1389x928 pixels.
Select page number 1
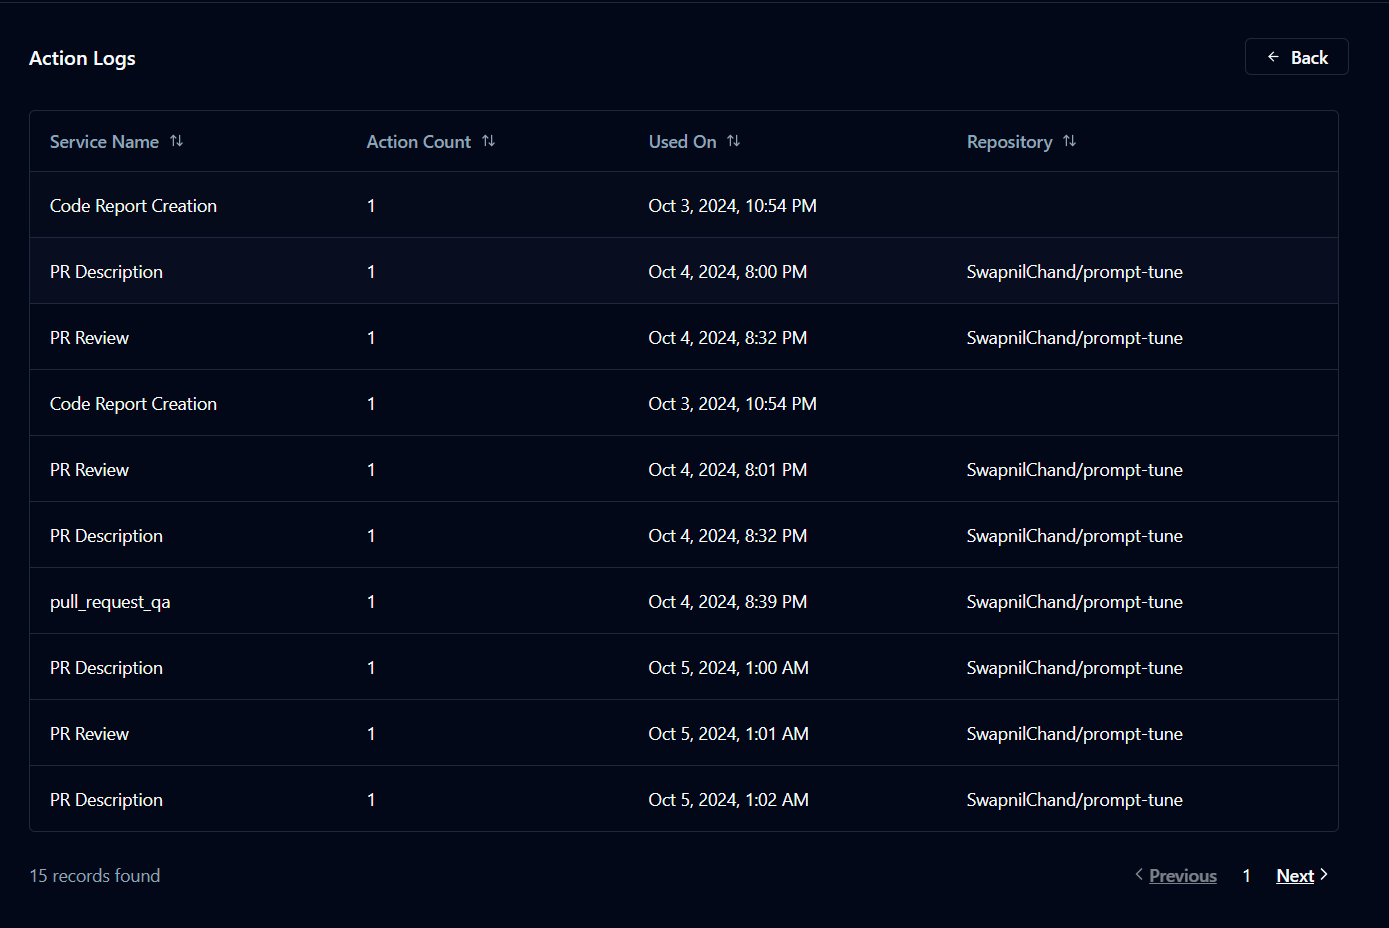coord(1246,875)
